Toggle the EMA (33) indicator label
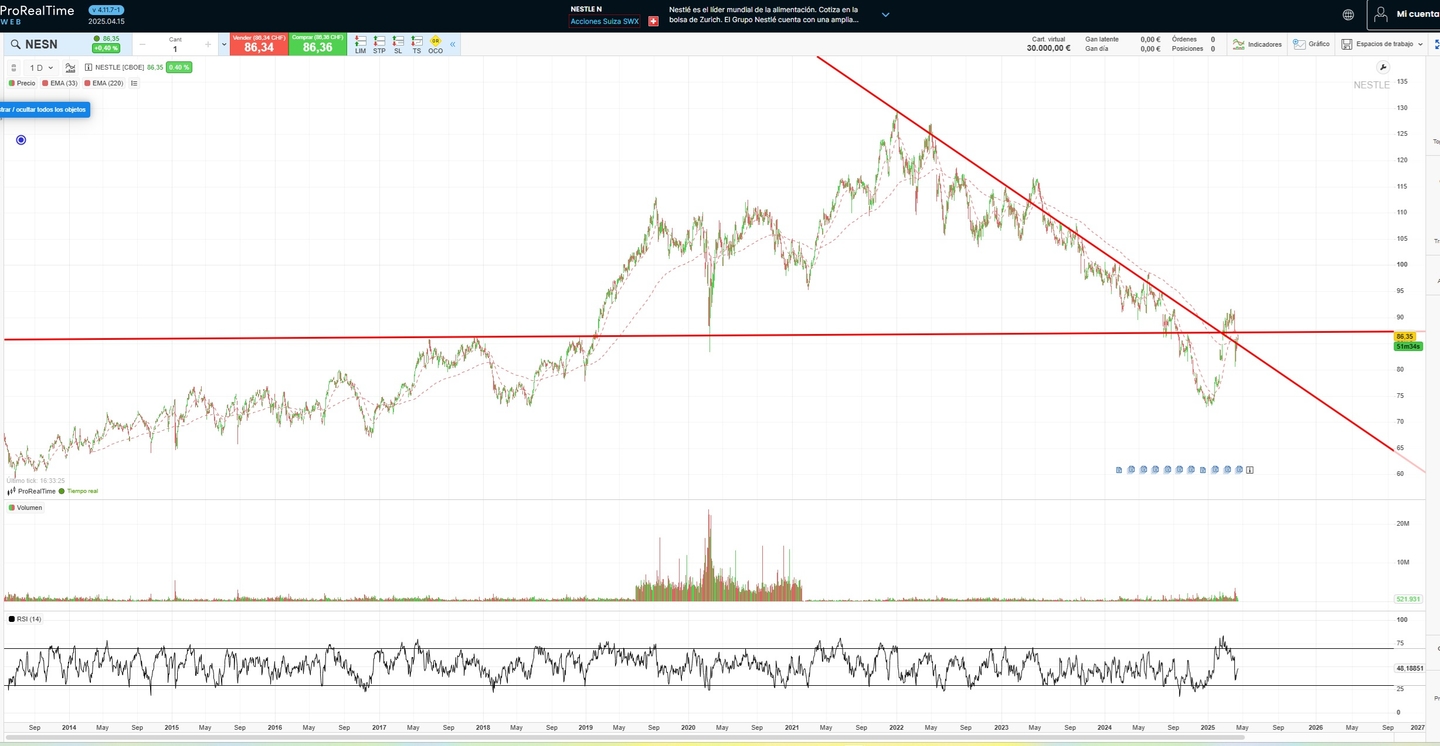Image resolution: width=1440 pixels, height=746 pixels. tap(61, 83)
